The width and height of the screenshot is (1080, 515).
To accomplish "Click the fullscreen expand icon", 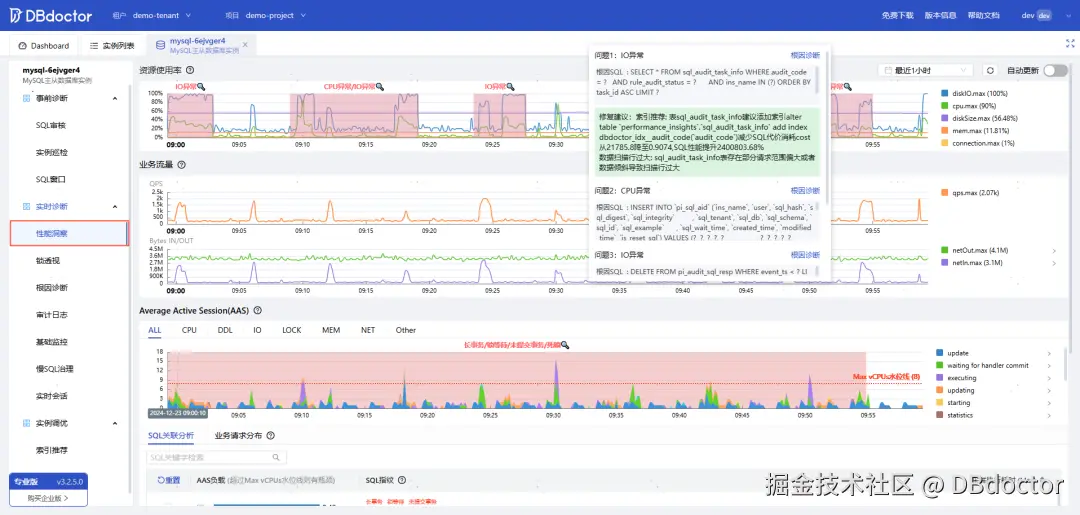I will [1070, 43].
